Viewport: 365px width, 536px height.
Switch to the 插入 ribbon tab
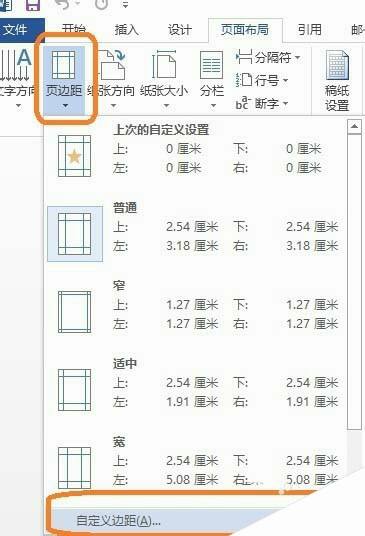click(x=126, y=30)
